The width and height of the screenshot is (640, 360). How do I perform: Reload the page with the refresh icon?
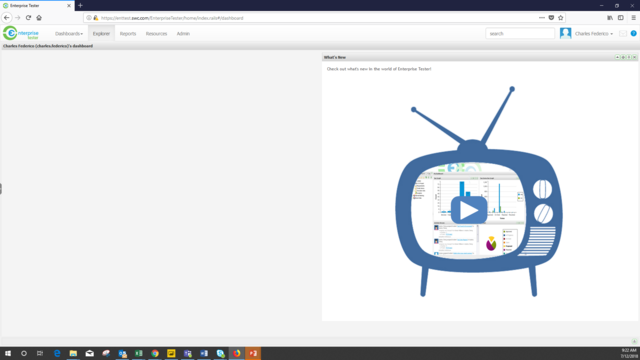[x=28, y=18]
